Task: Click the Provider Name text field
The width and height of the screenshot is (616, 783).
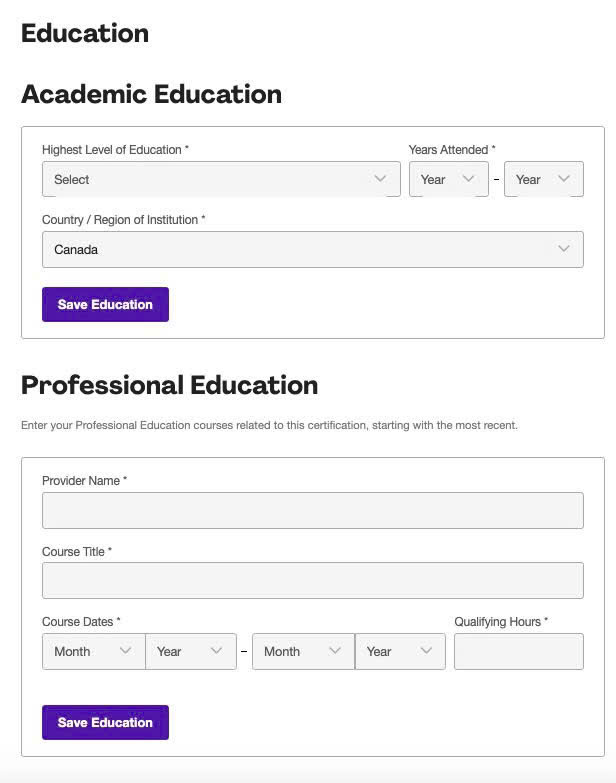Action: [x=312, y=510]
